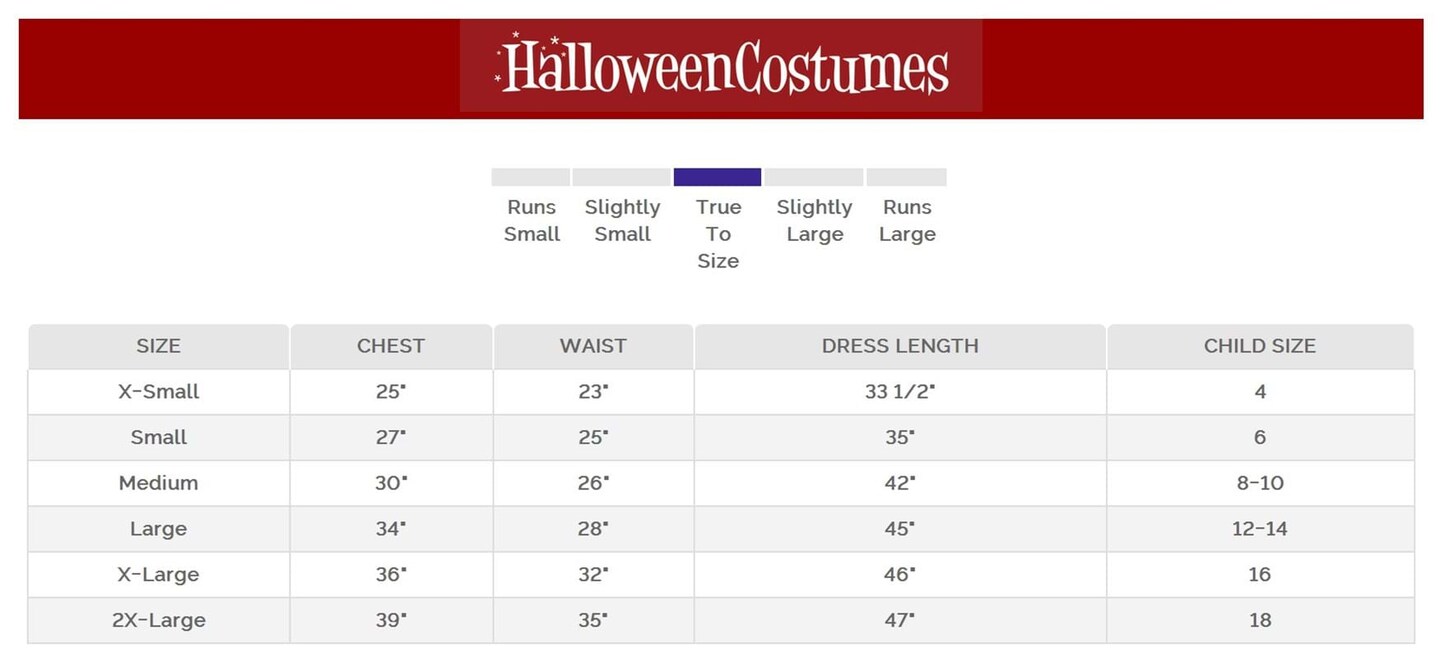Click the SIZE column header
1440x671 pixels.
(x=159, y=346)
